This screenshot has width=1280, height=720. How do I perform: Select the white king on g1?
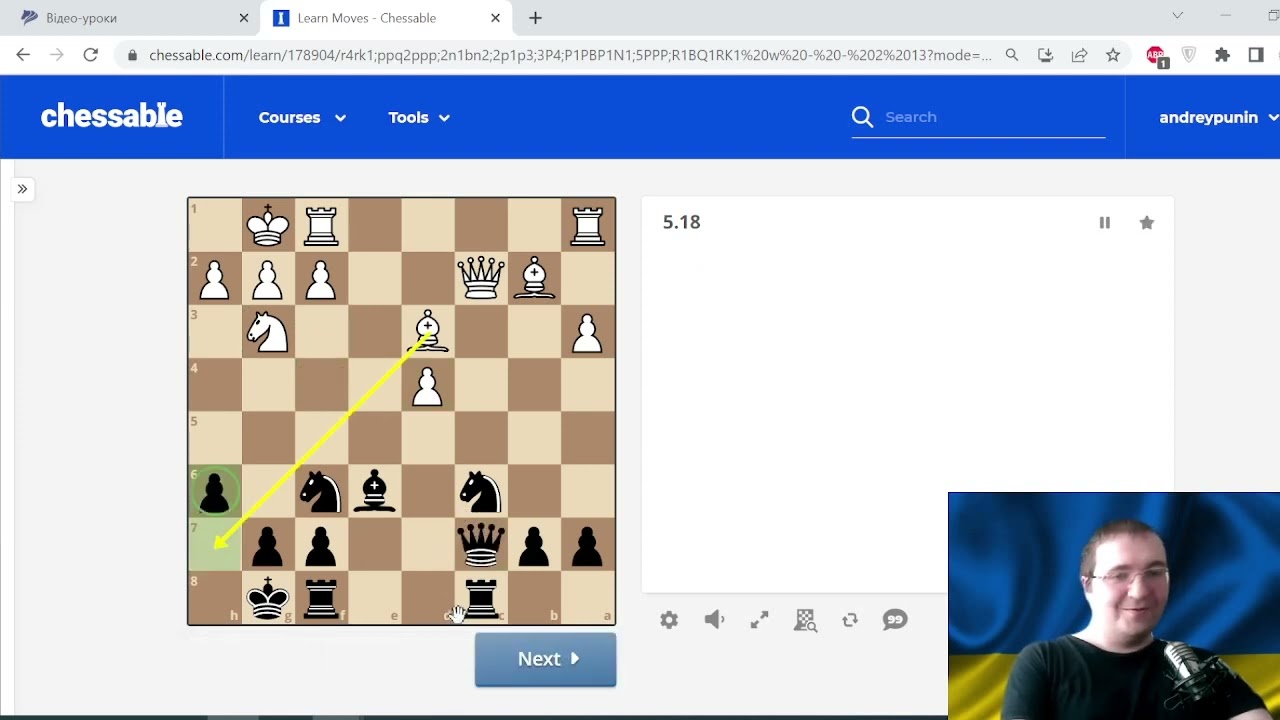point(268,225)
